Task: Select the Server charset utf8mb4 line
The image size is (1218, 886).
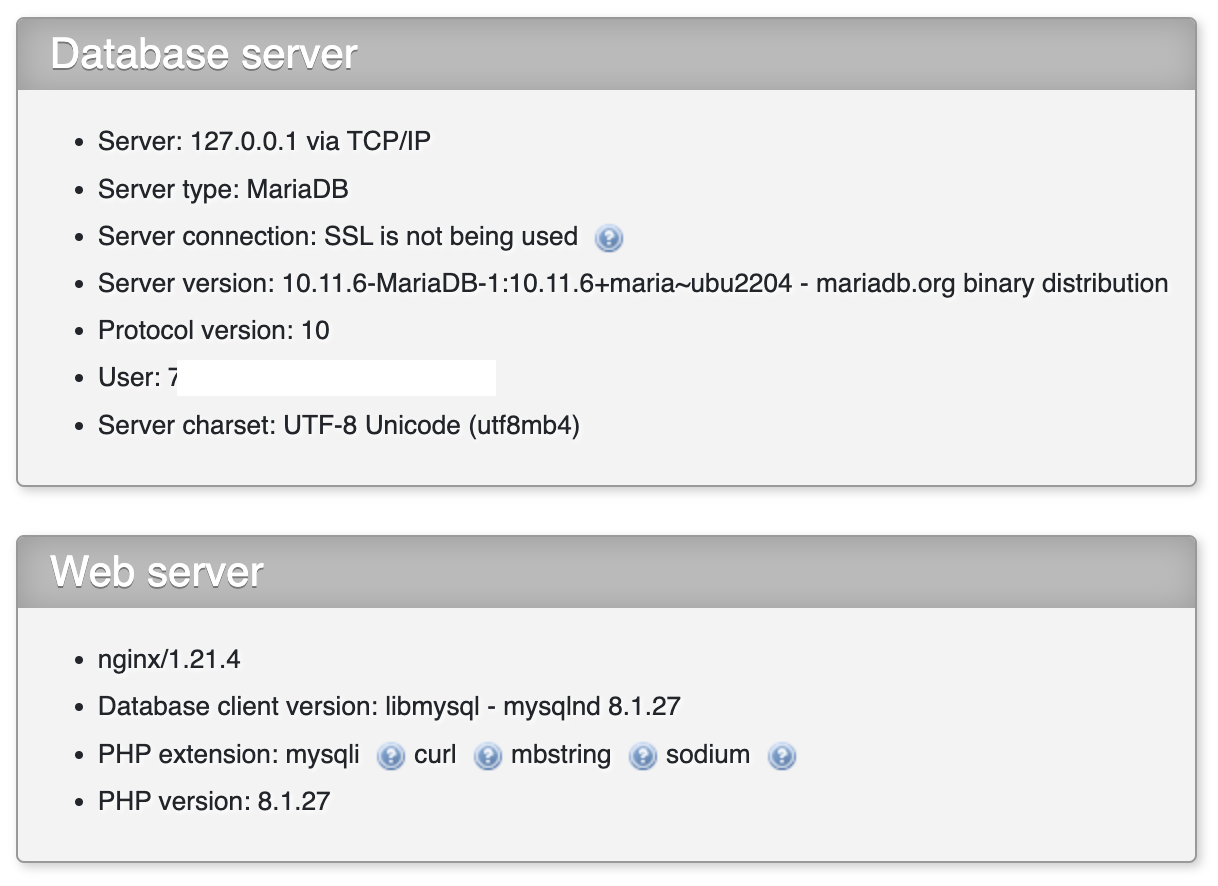Action: tap(339, 426)
